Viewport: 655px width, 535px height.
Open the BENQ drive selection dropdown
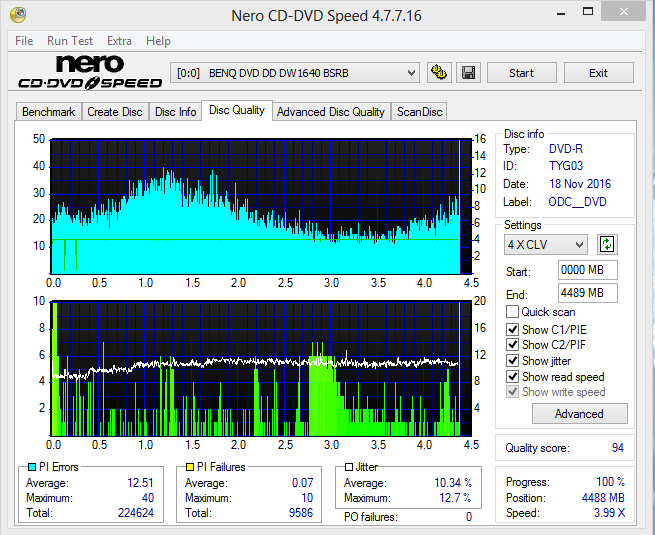pos(294,73)
